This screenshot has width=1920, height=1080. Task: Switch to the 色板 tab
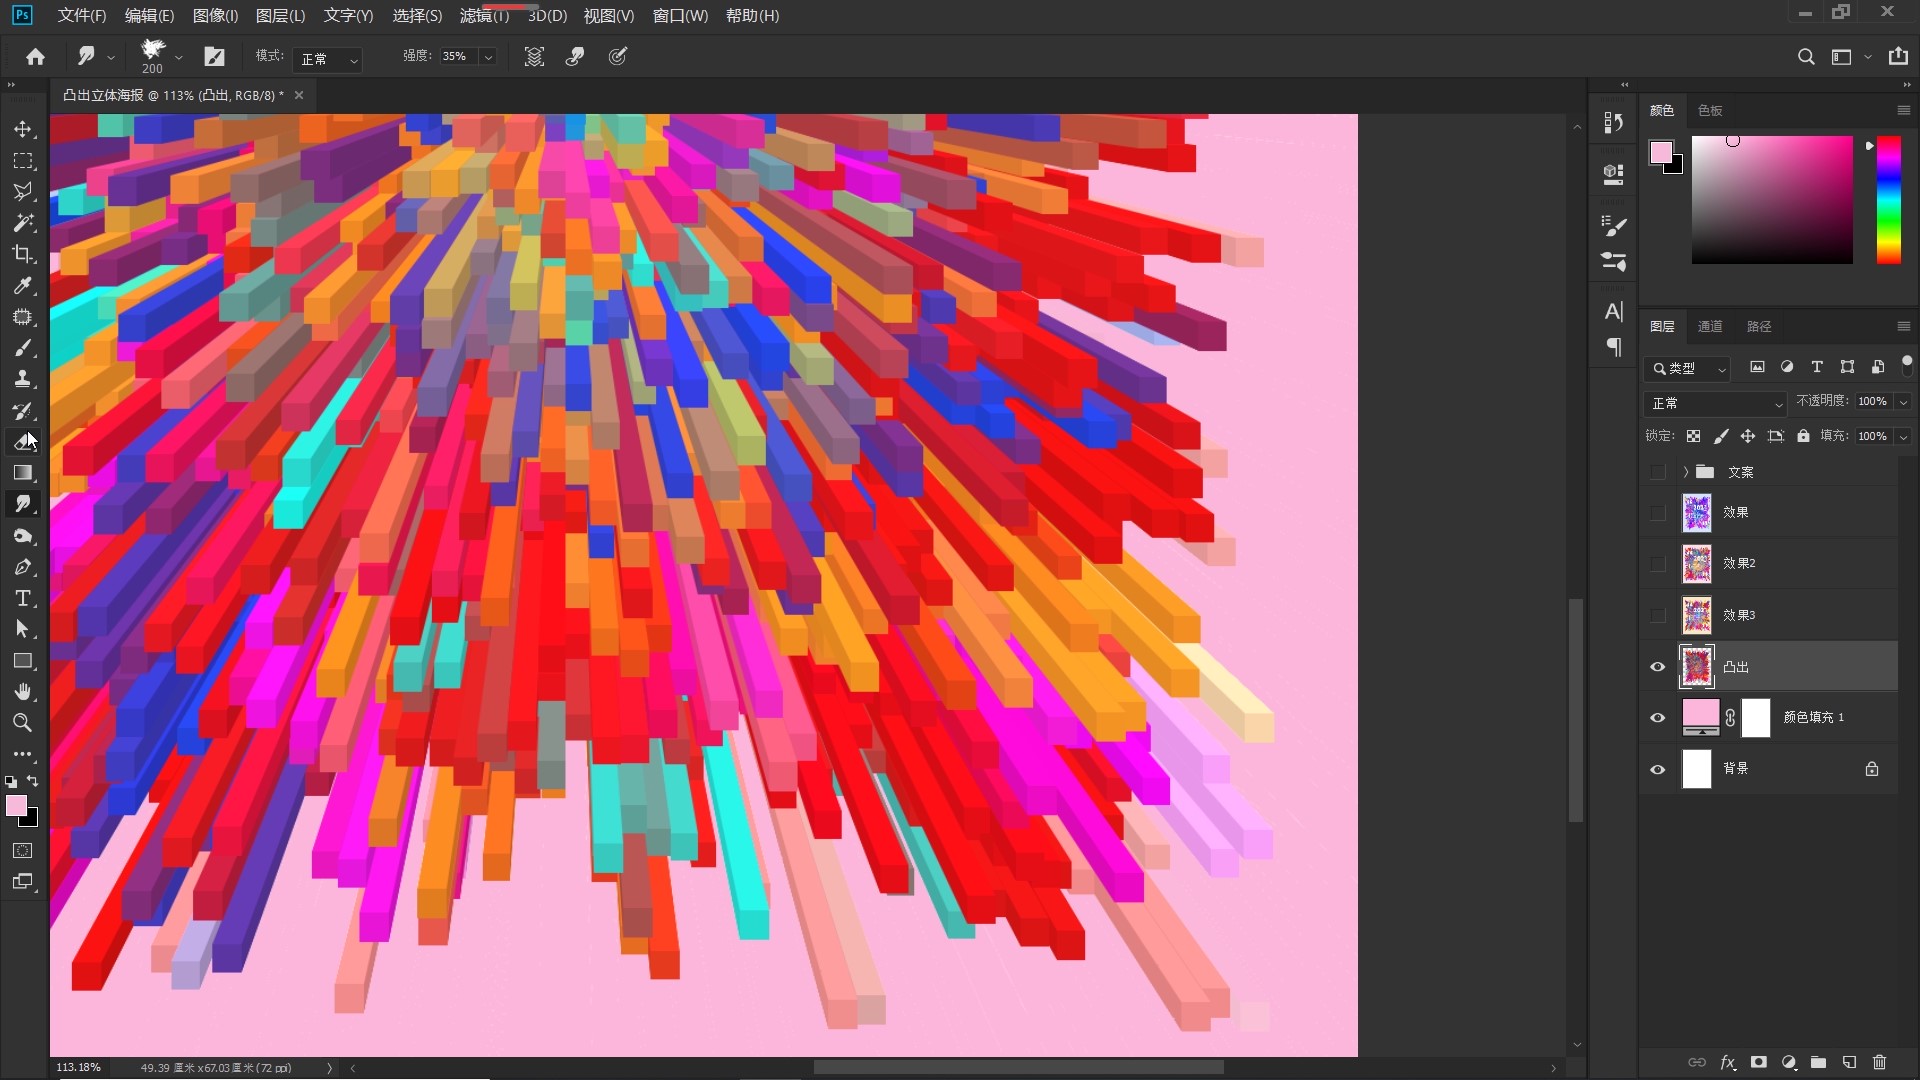(1709, 111)
